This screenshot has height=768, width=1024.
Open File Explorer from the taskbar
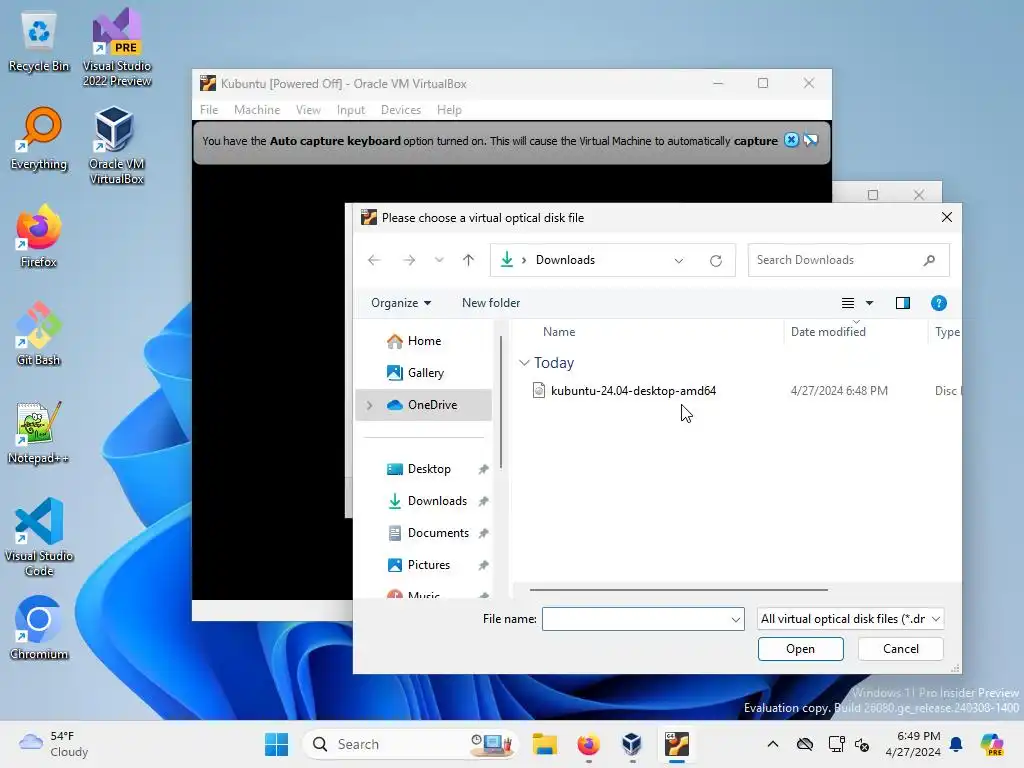544,744
